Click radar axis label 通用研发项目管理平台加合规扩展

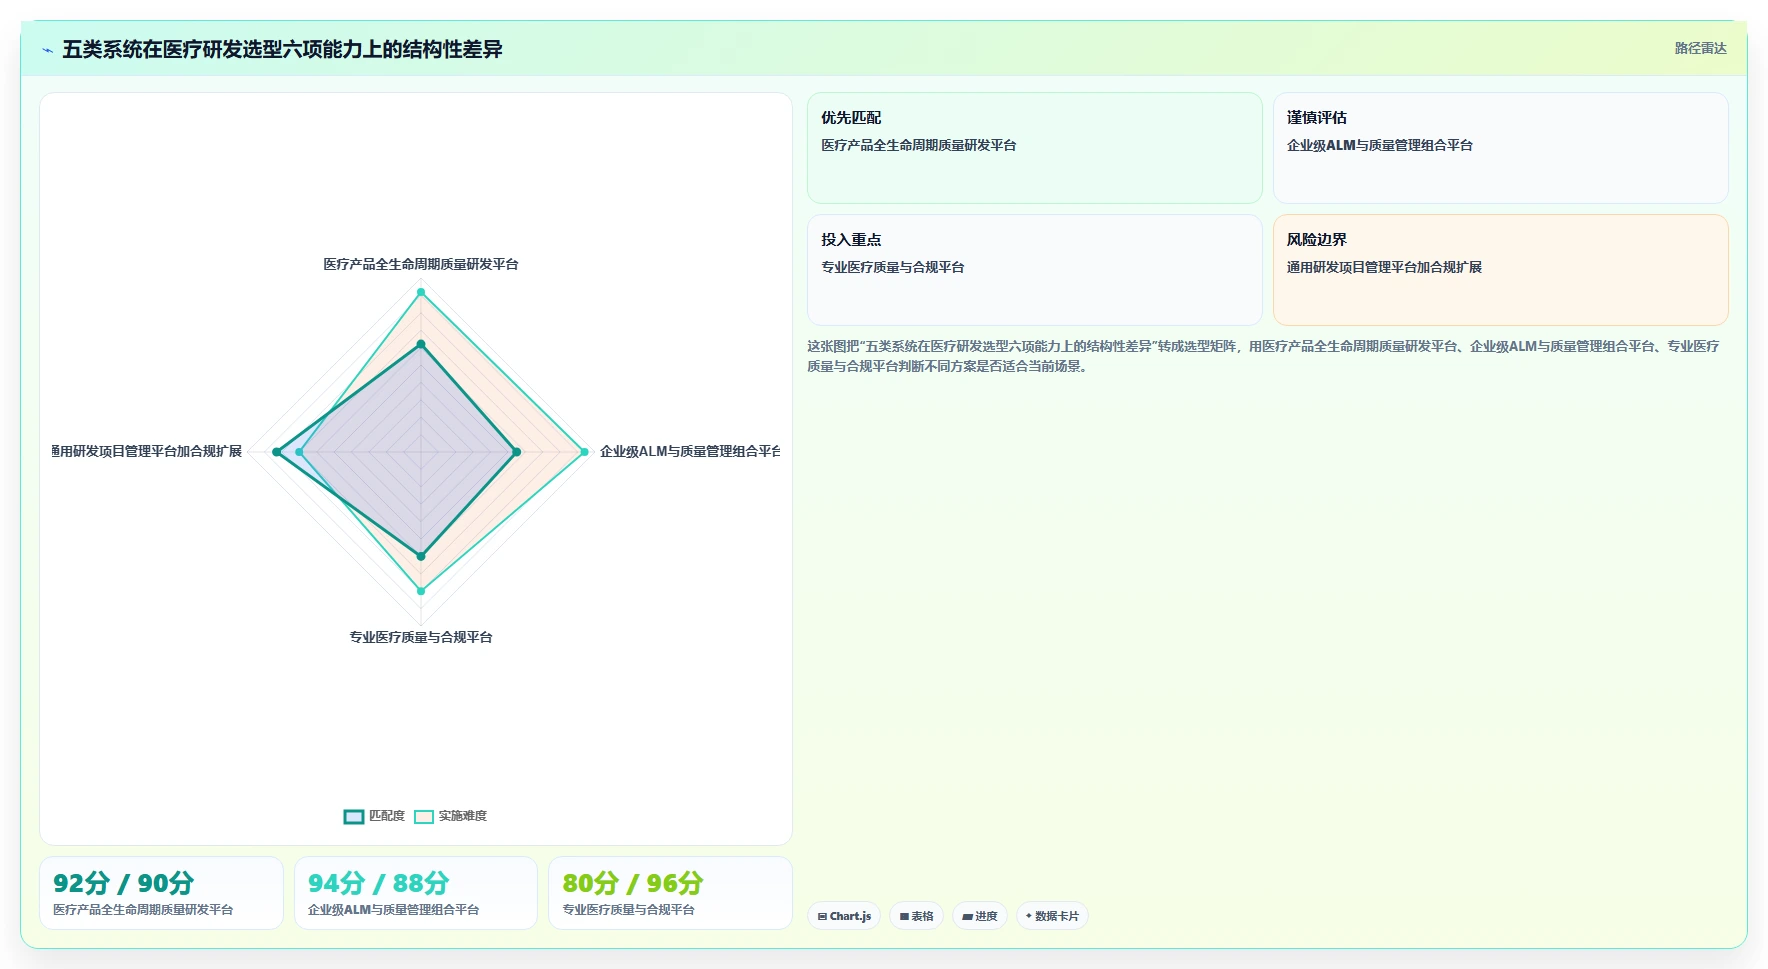point(147,451)
